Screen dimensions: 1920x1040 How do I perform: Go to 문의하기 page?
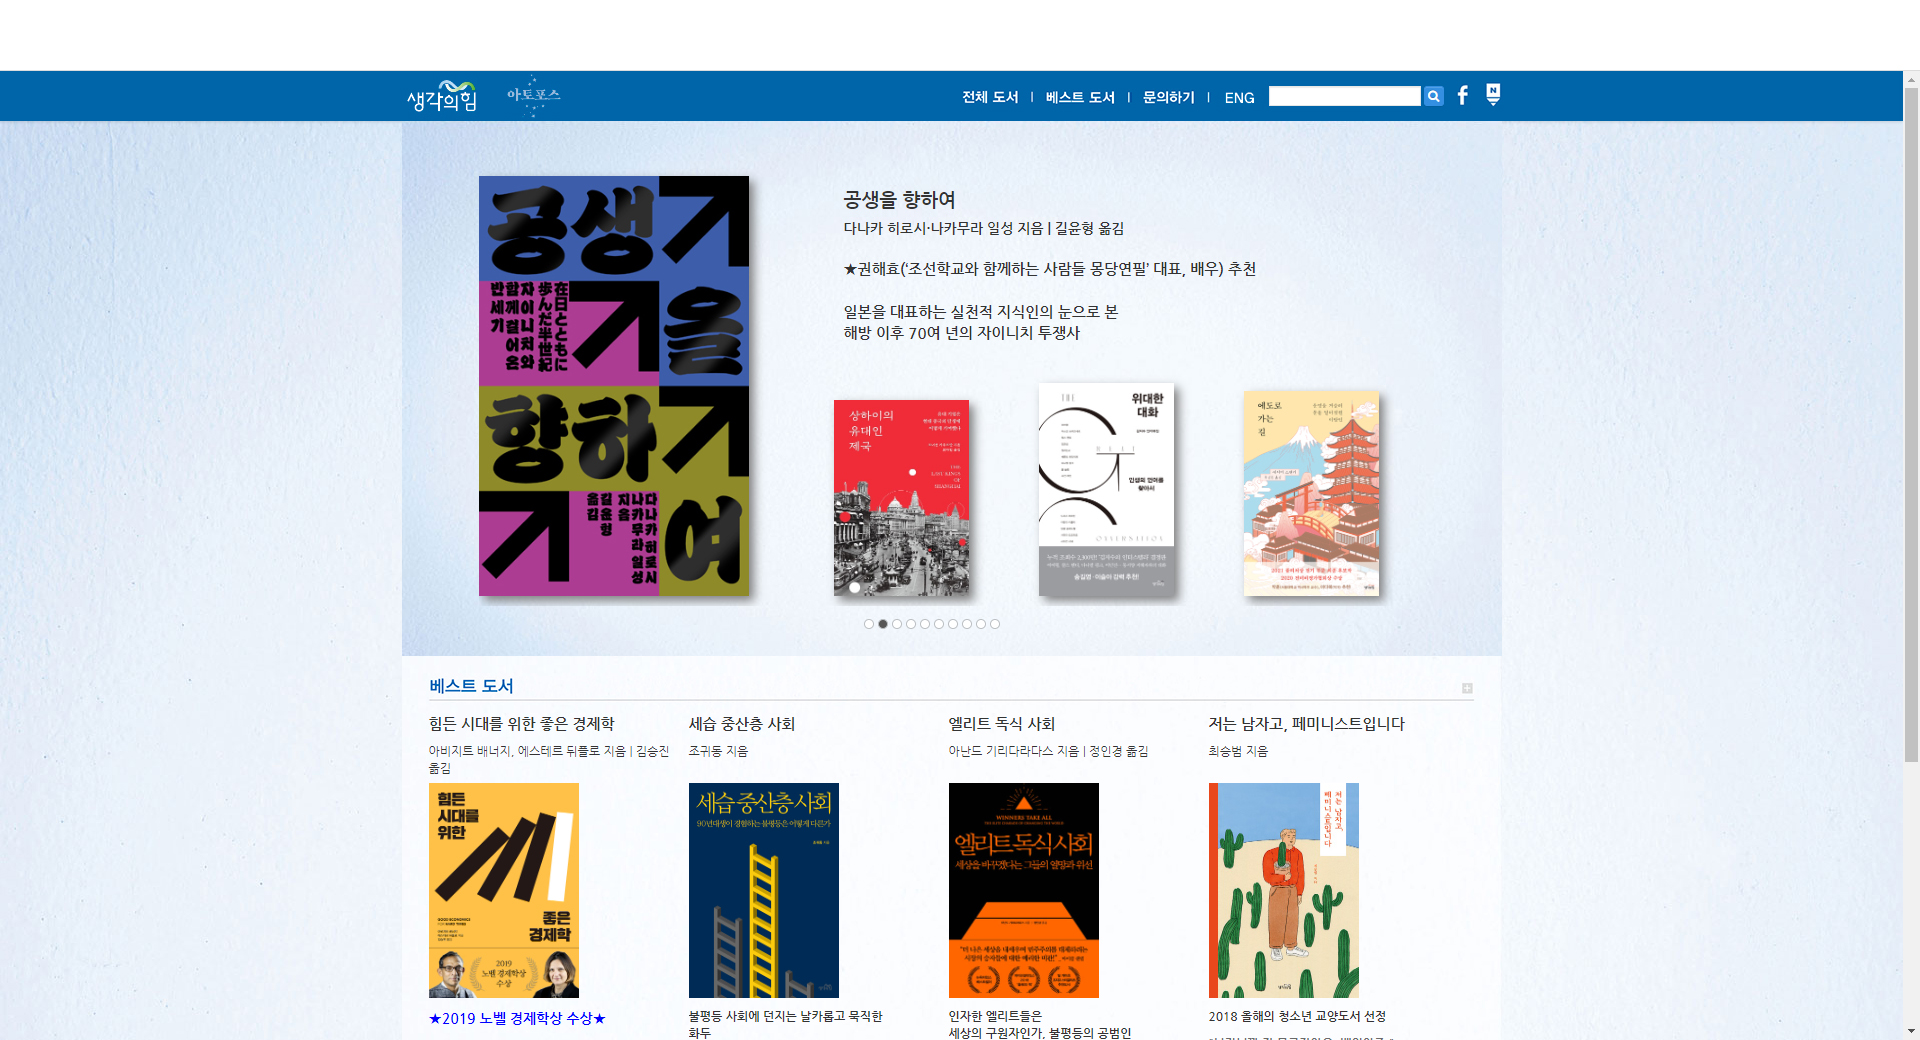click(1169, 97)
